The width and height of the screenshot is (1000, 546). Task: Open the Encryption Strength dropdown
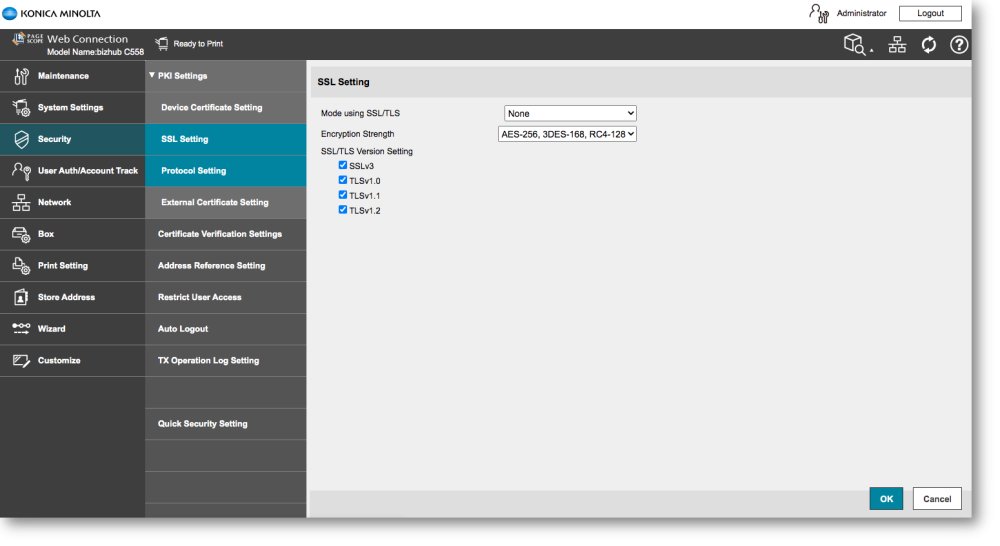pos(567,134)
